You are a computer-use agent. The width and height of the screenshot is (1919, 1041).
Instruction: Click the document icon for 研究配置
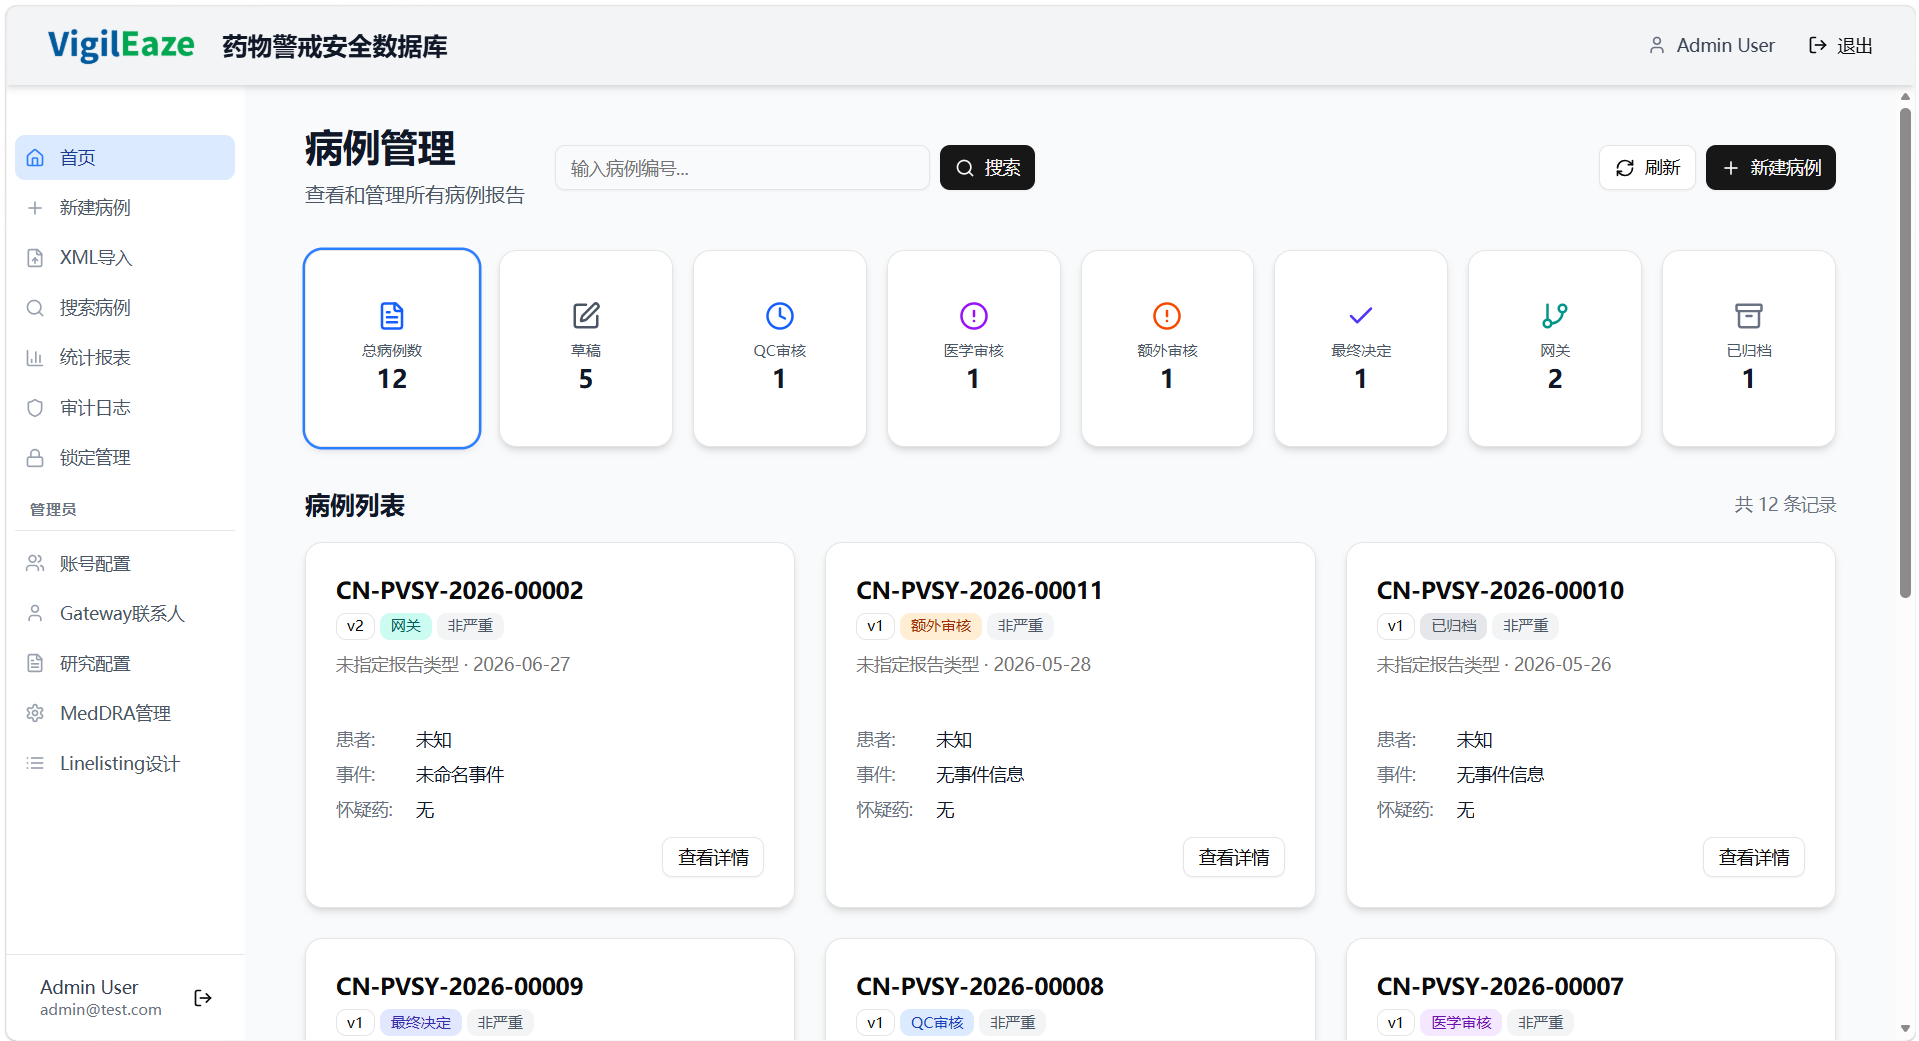pos(35,663)
